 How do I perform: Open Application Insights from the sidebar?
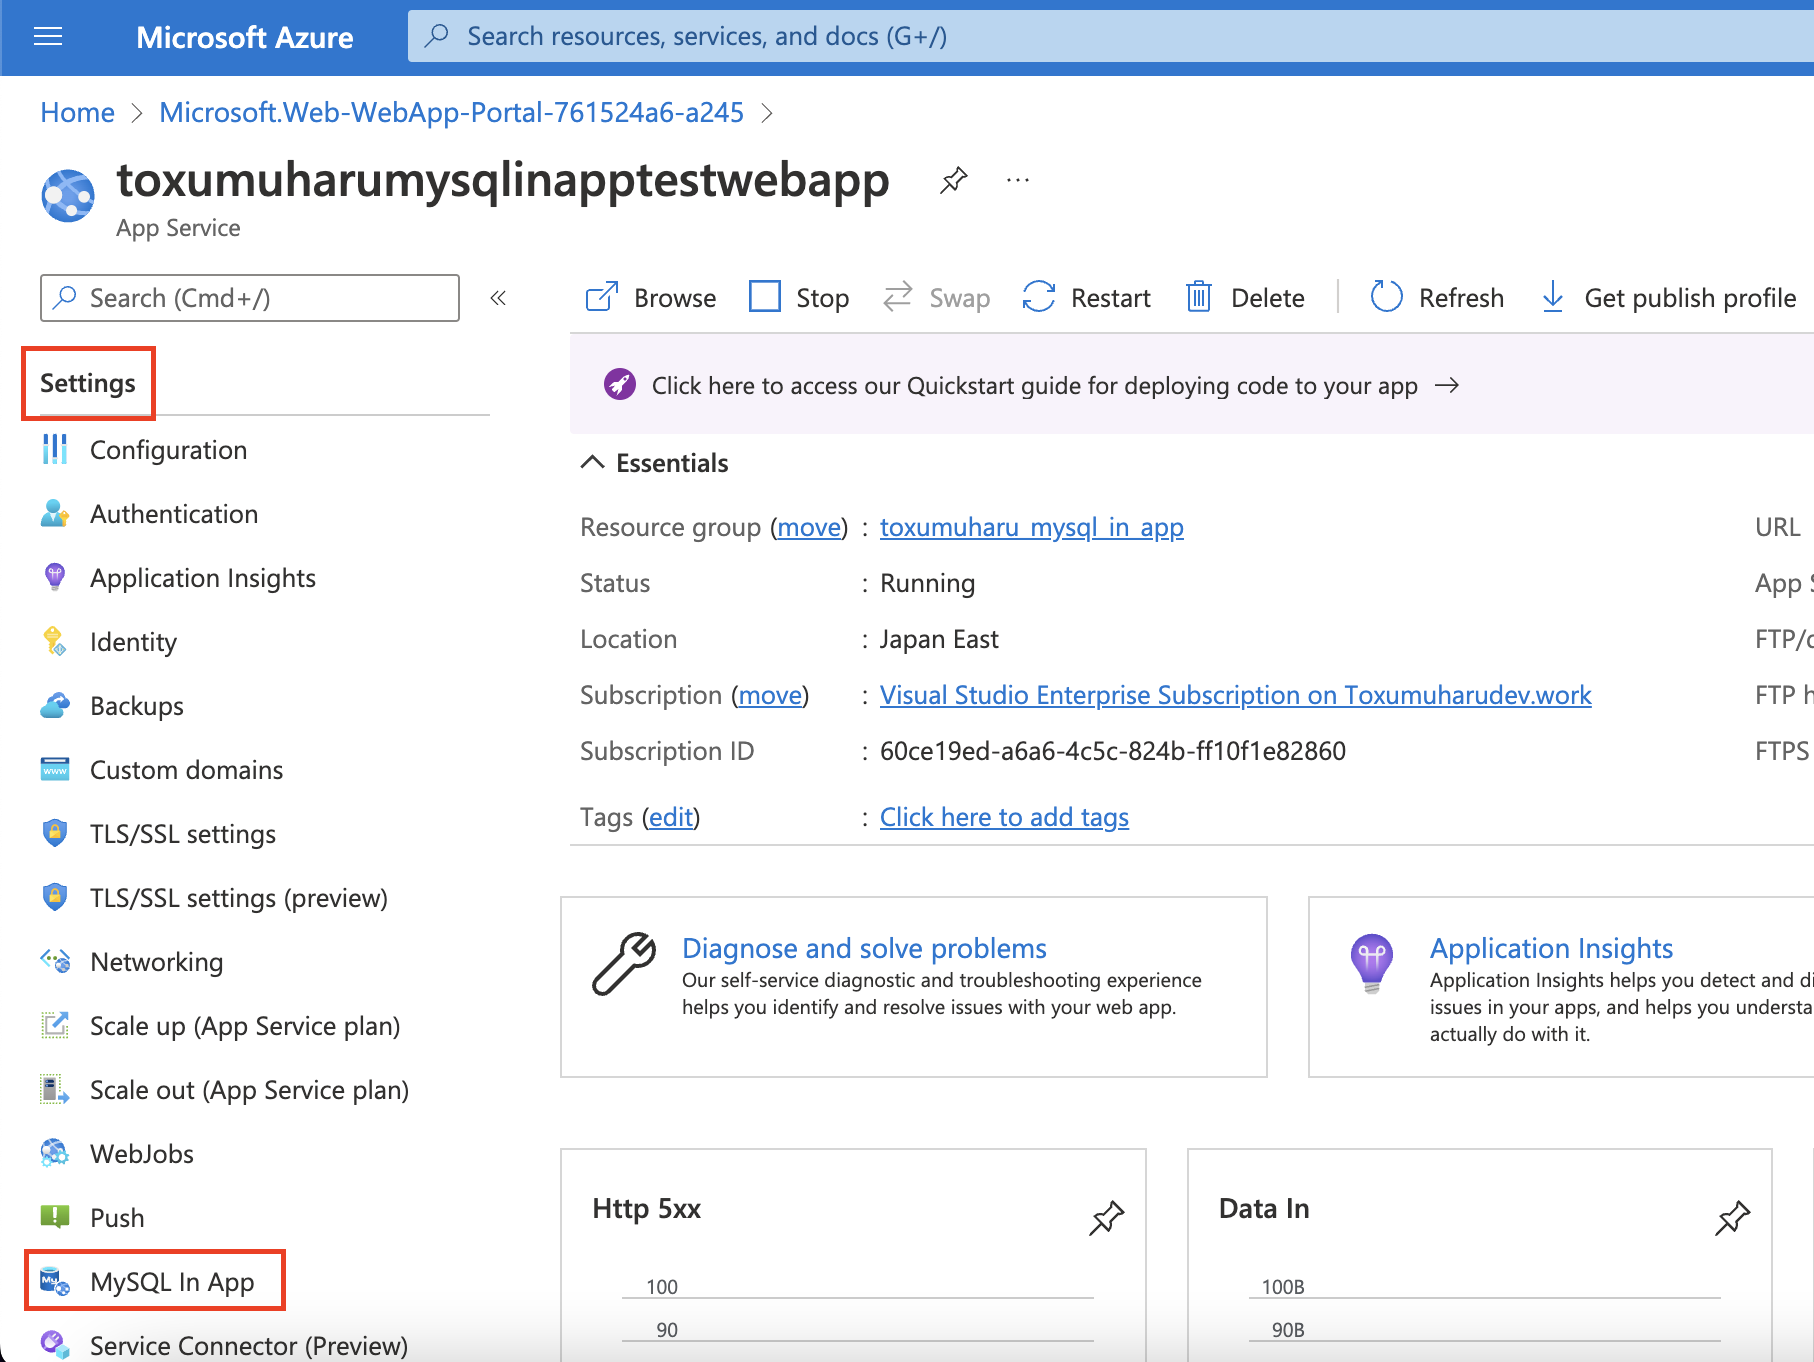click(x=202, y=577)
